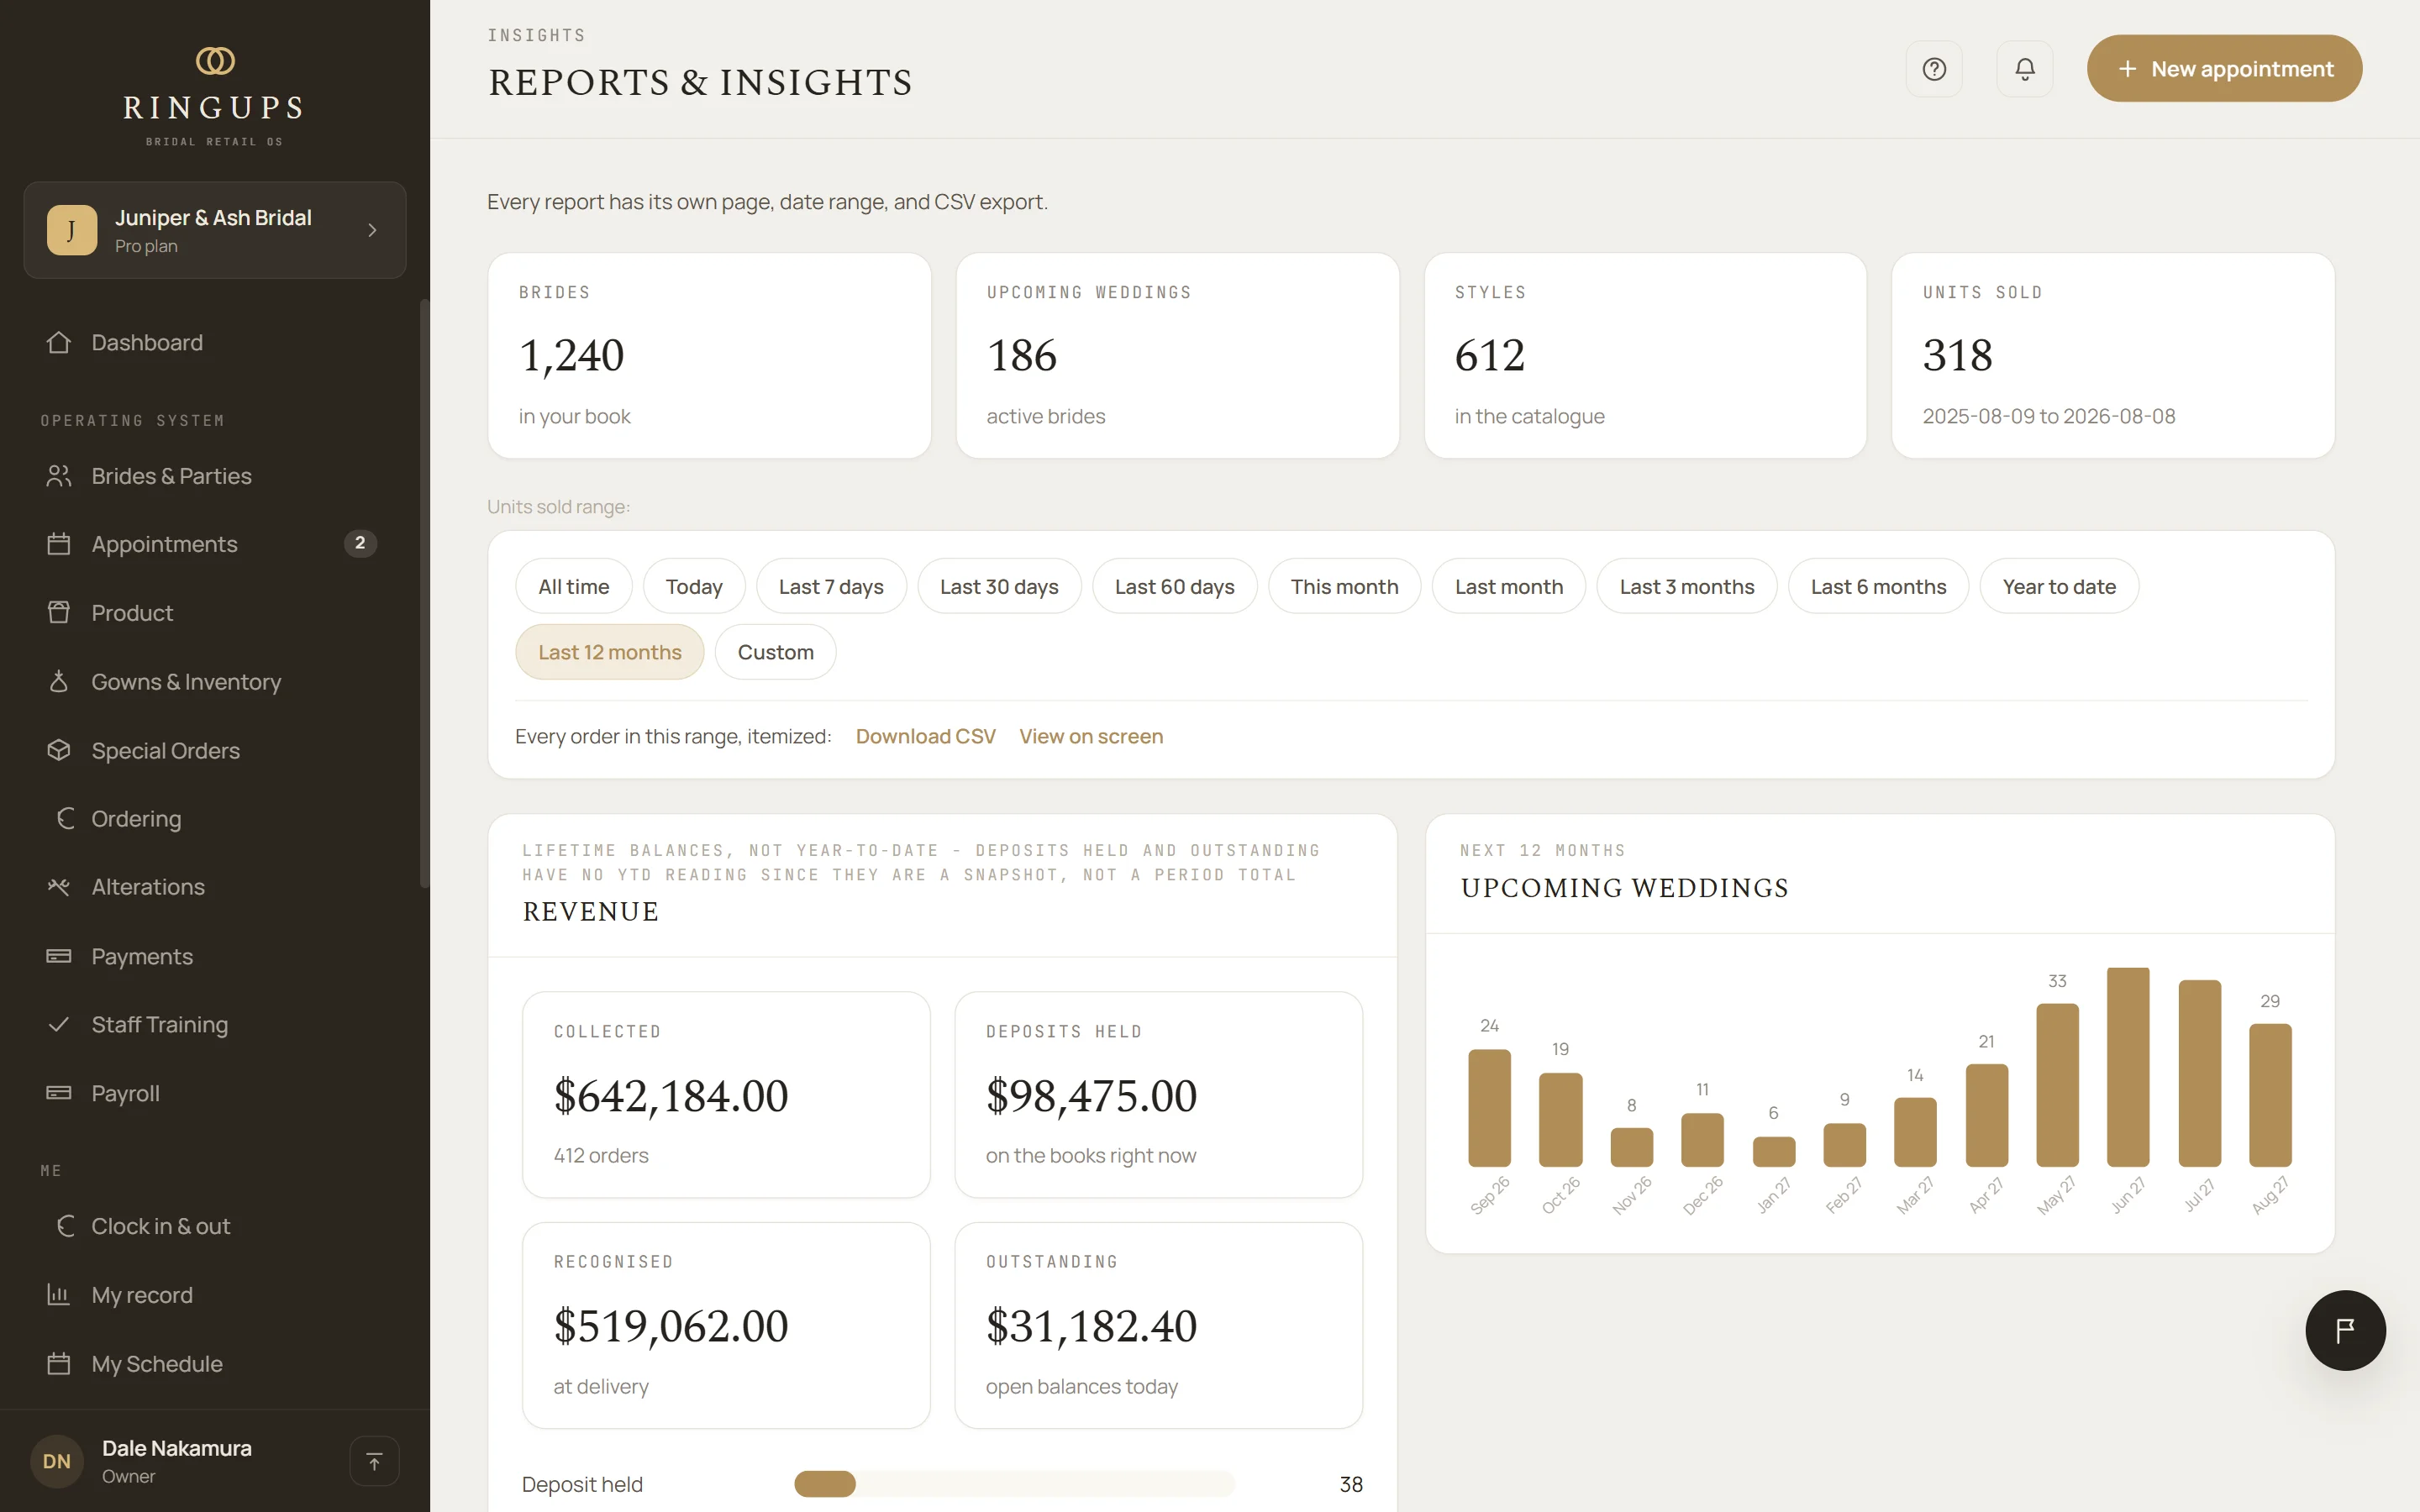
Task: Click the floating flag feedback button
Action: 2345,1330
